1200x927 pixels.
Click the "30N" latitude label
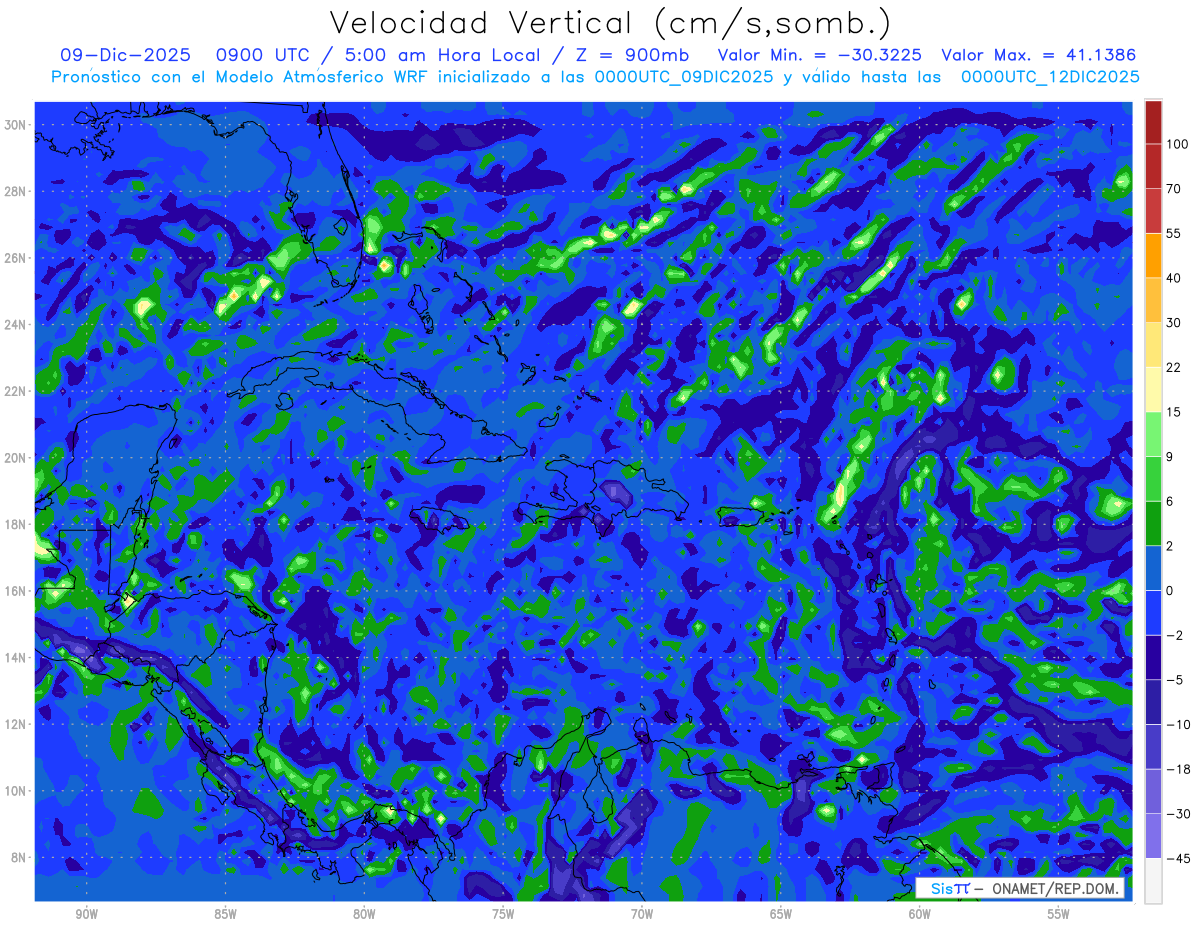tap(16, 124)
